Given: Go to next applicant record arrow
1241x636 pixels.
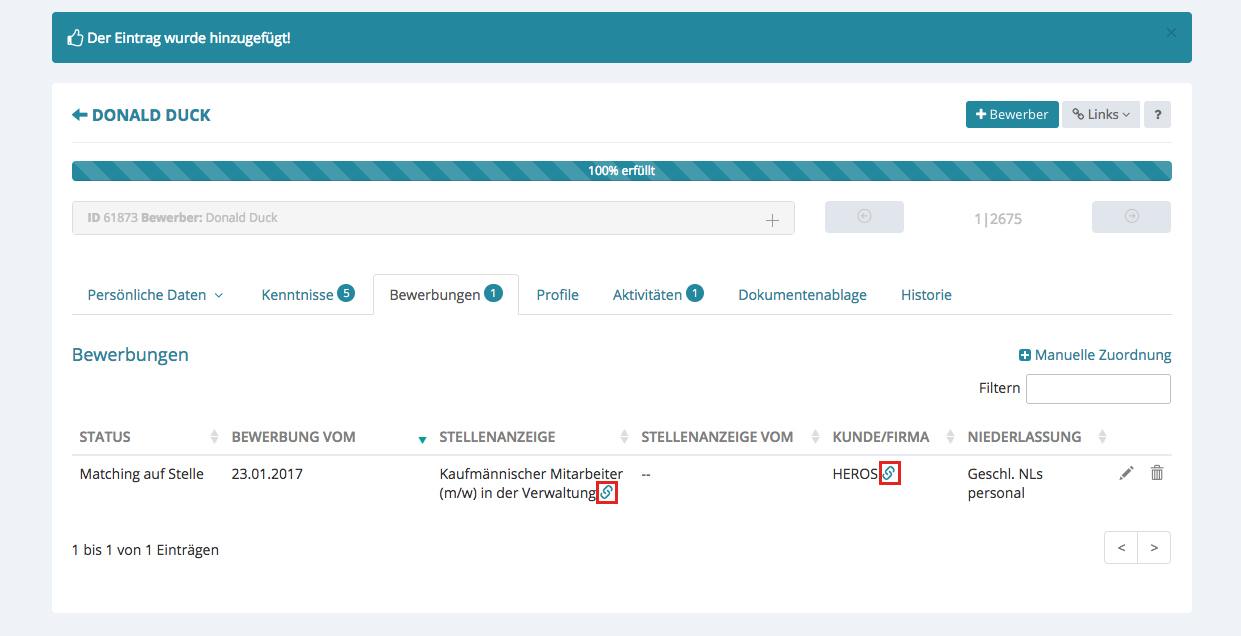Looking at the screenshot, I should 1131,217.
